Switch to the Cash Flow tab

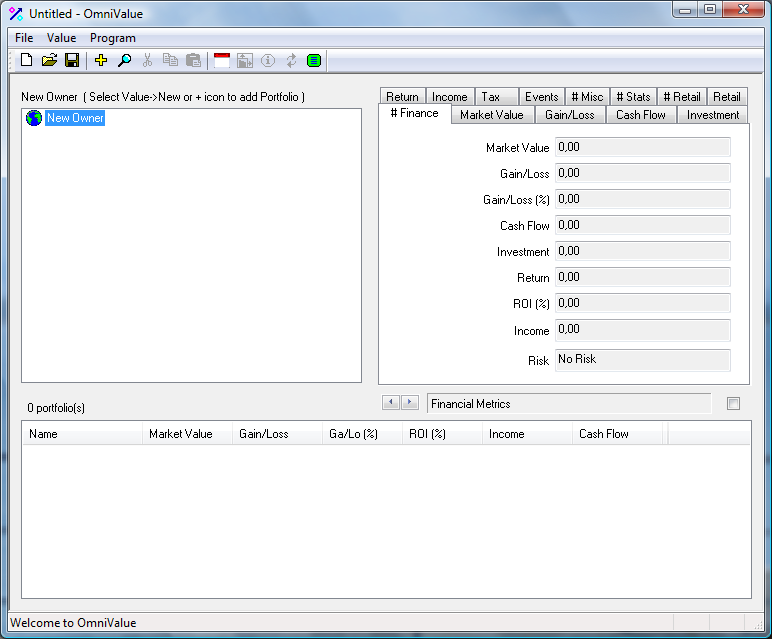coord(641,115)
